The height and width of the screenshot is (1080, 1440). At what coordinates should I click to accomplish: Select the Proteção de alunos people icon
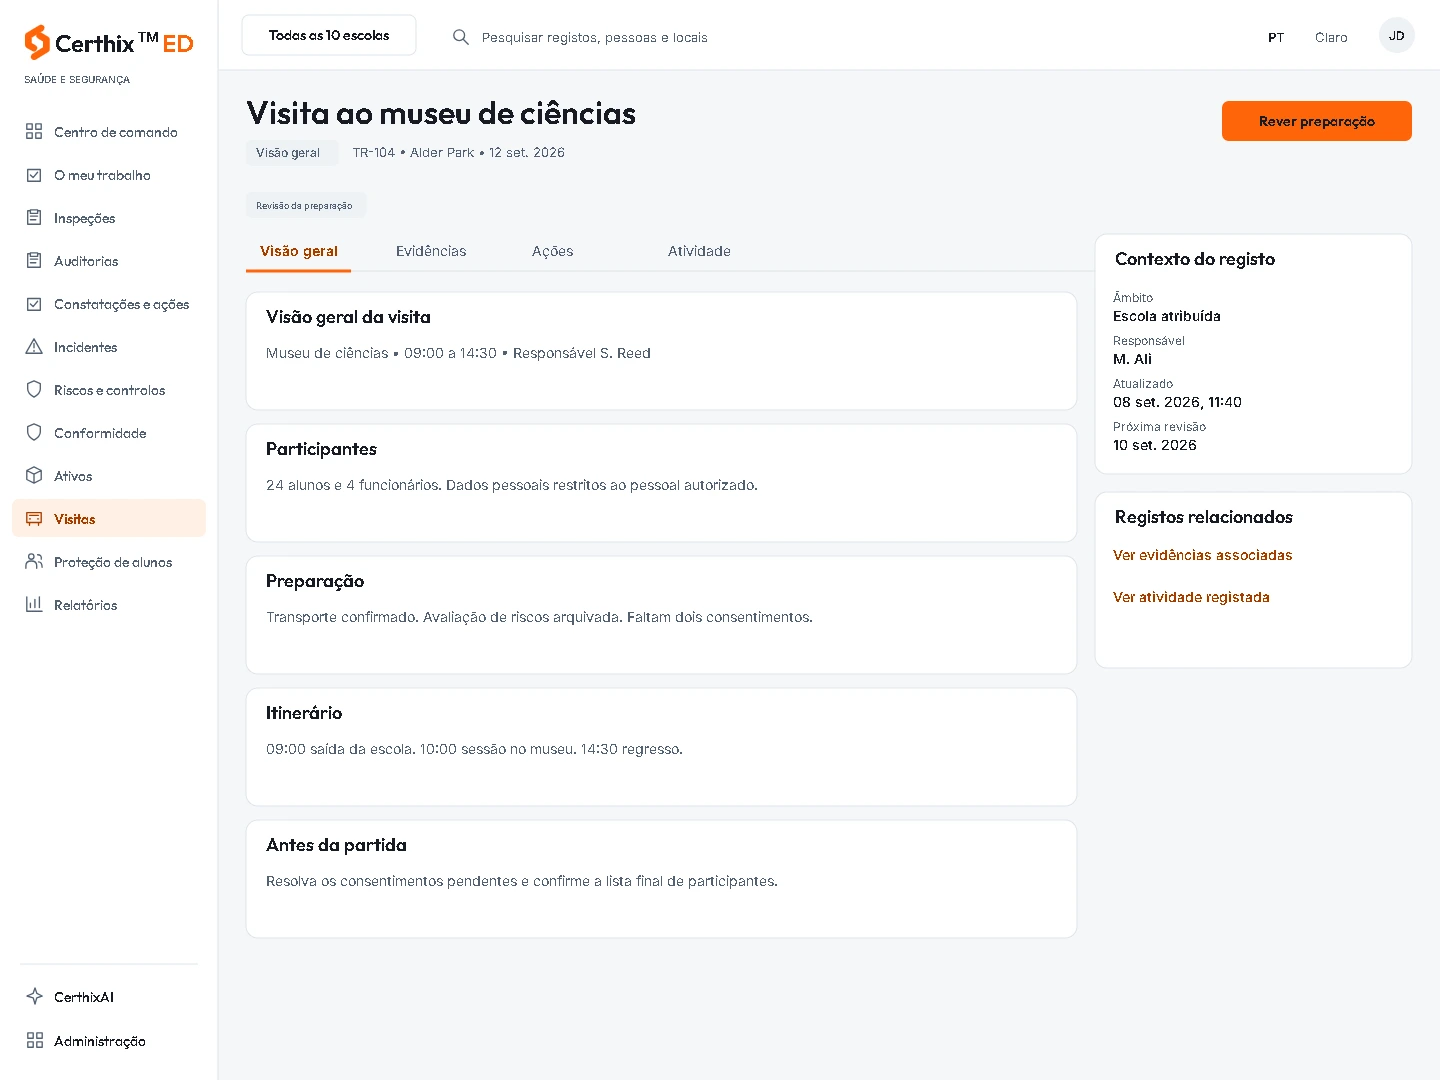tap(34, 562)
